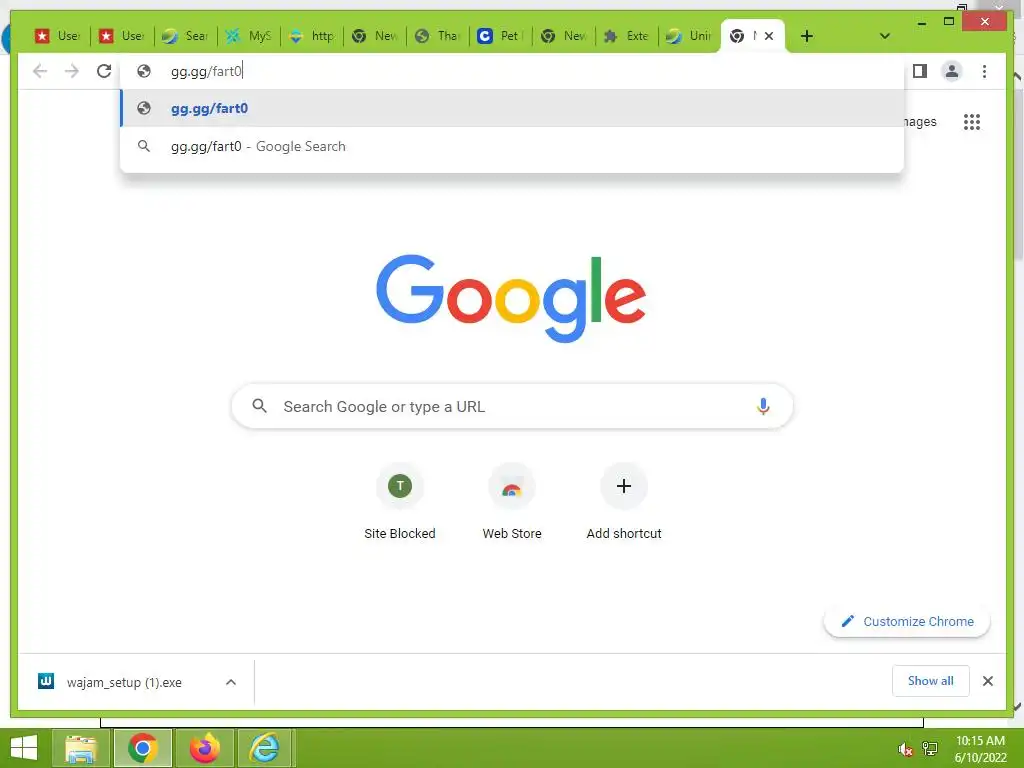The image size is (1024, 768).
Task: Open the wajam_setup (1).exe download
Action: pos(124,682)
